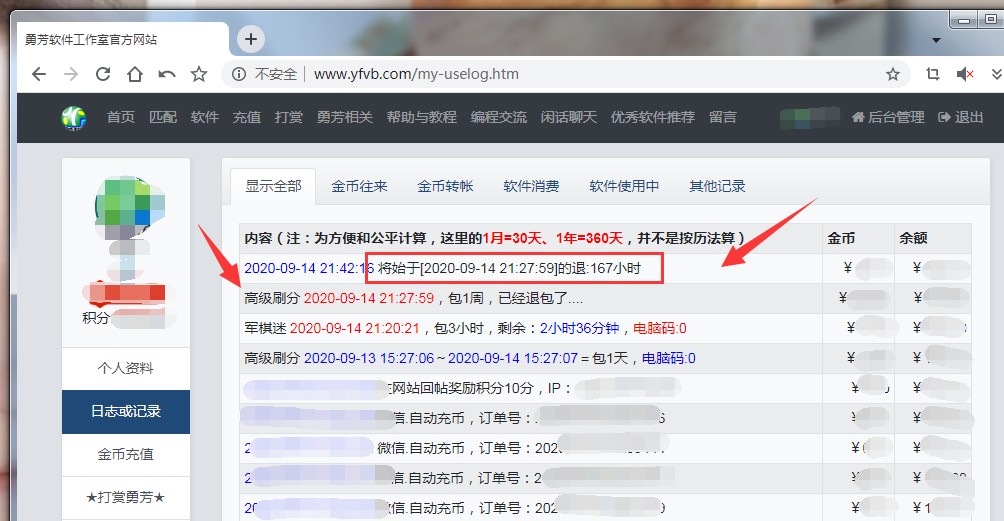Image resolution: width=1004 pixels, height=521 pixels.
Task: Open 后台管理 admin link
Action: point(888,117)
